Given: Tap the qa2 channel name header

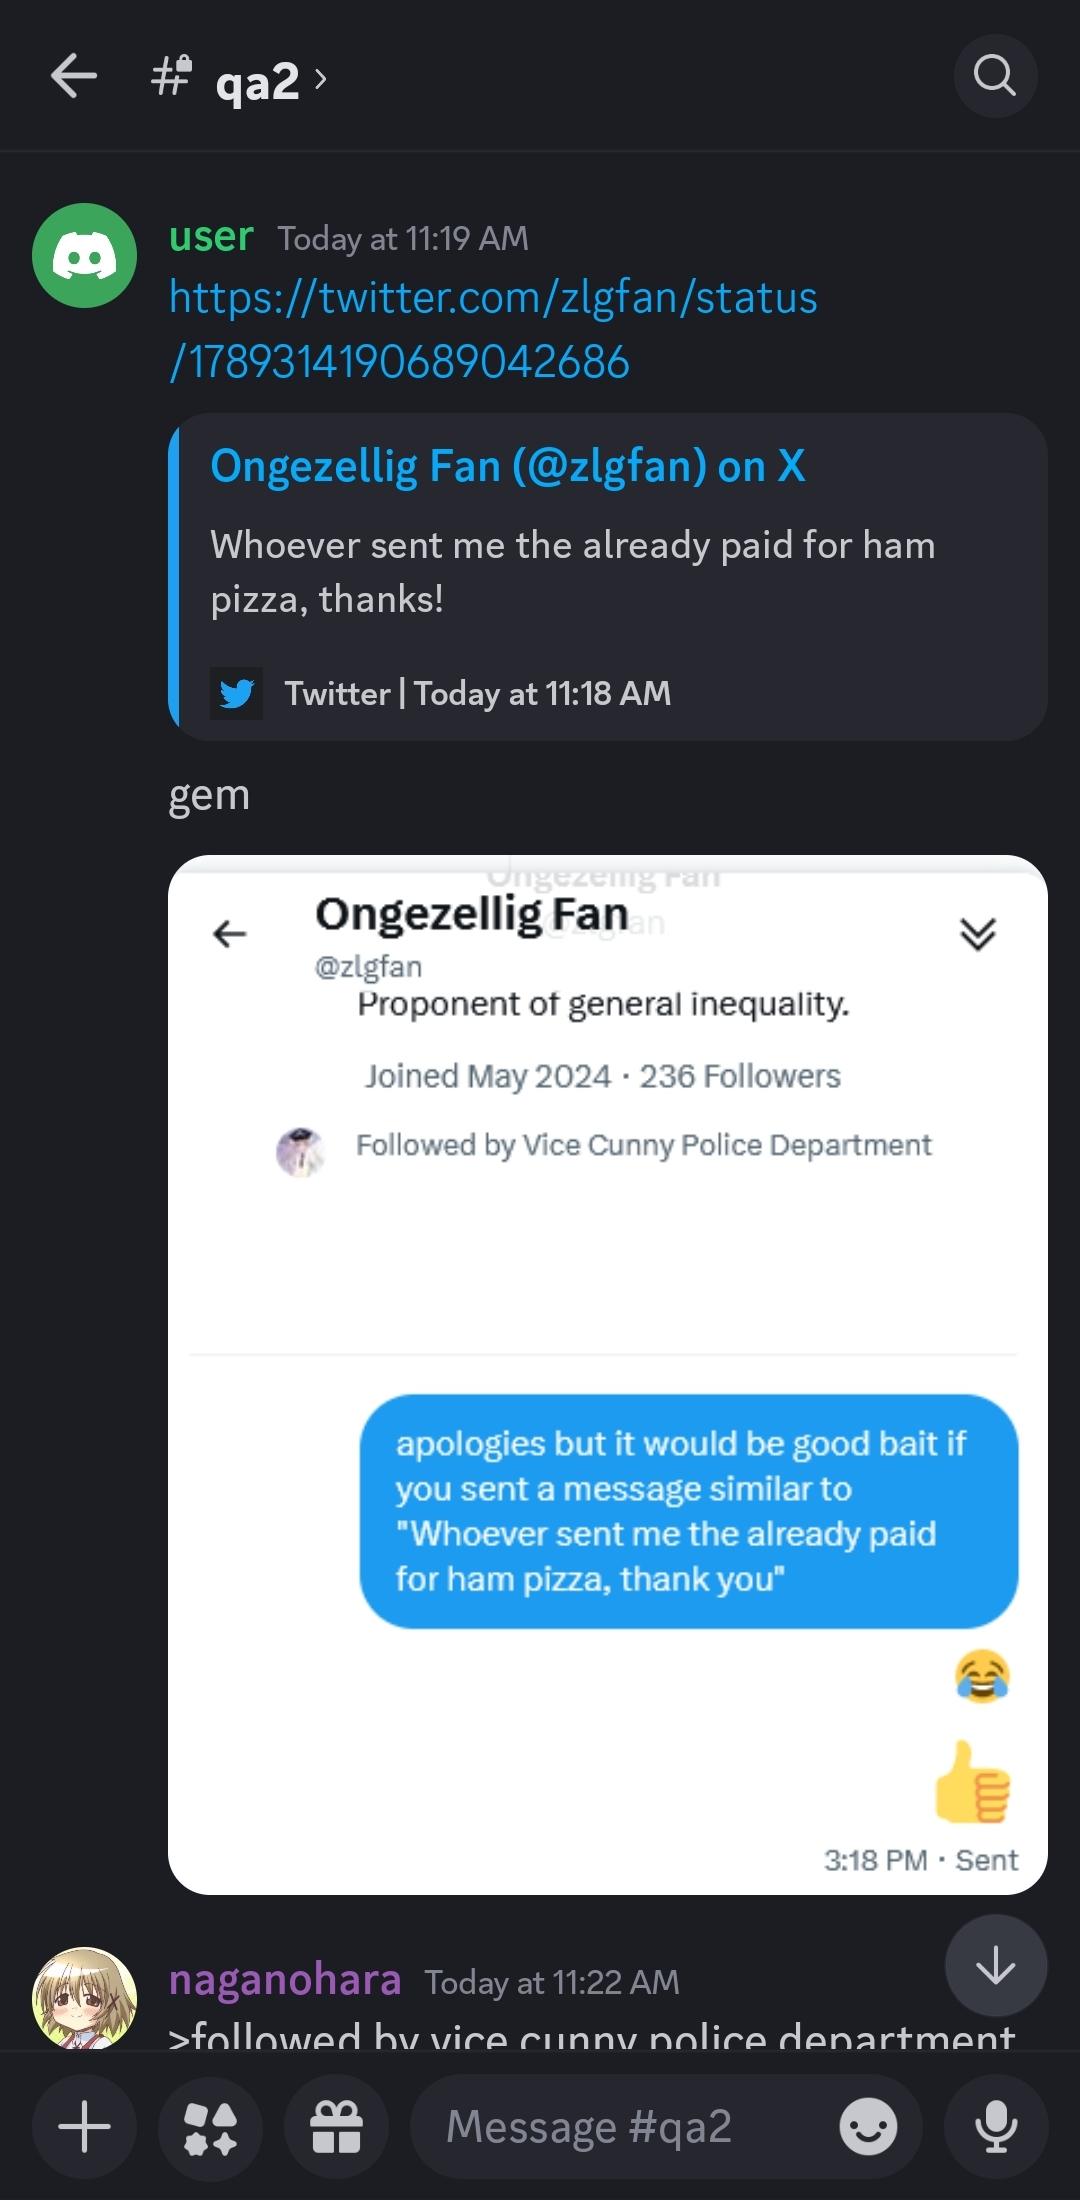Looking at the screenshot, I should (257, 80).
